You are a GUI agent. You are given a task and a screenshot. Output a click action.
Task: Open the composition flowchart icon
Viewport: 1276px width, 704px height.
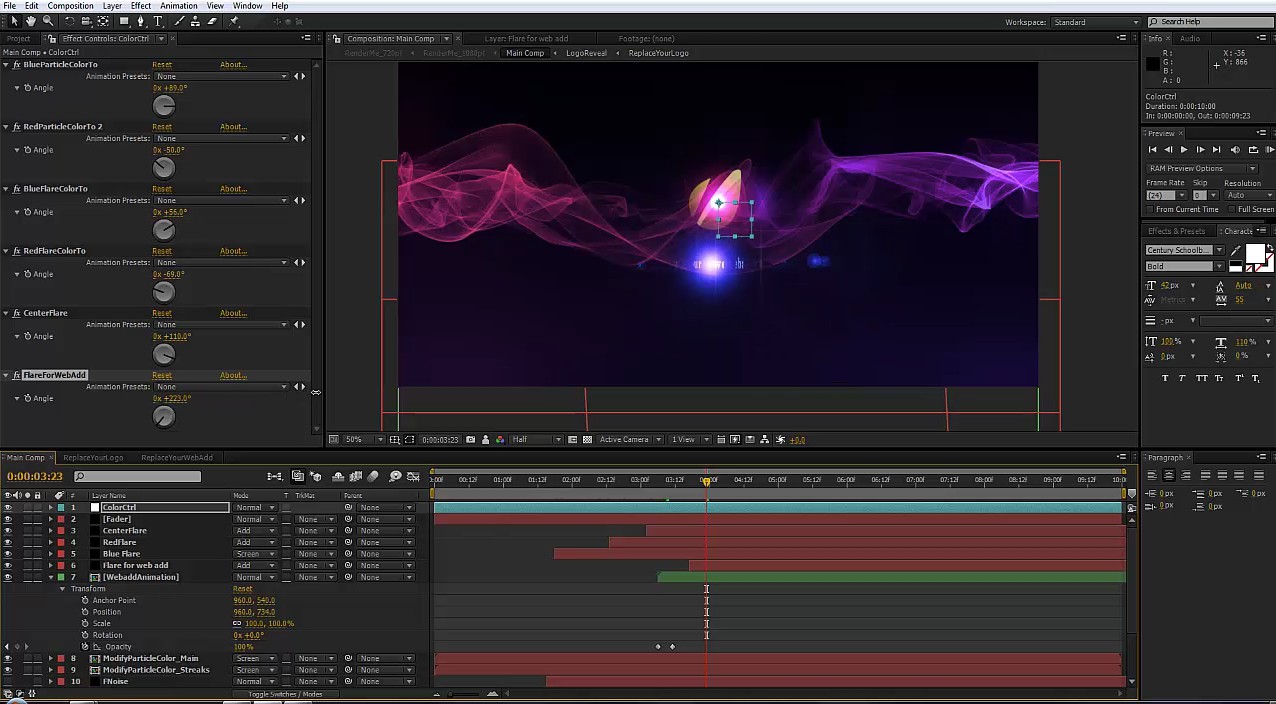point(766,440)
